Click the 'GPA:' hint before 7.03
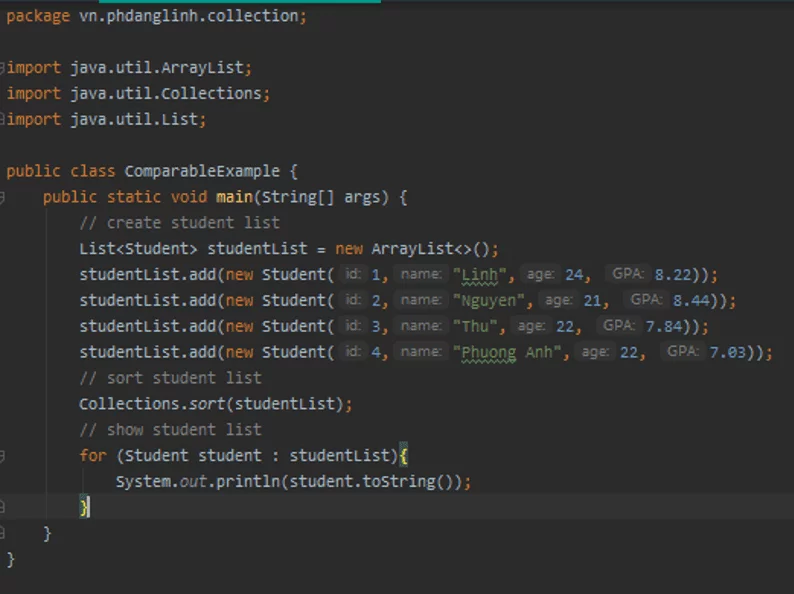 (x=682, y=352)
